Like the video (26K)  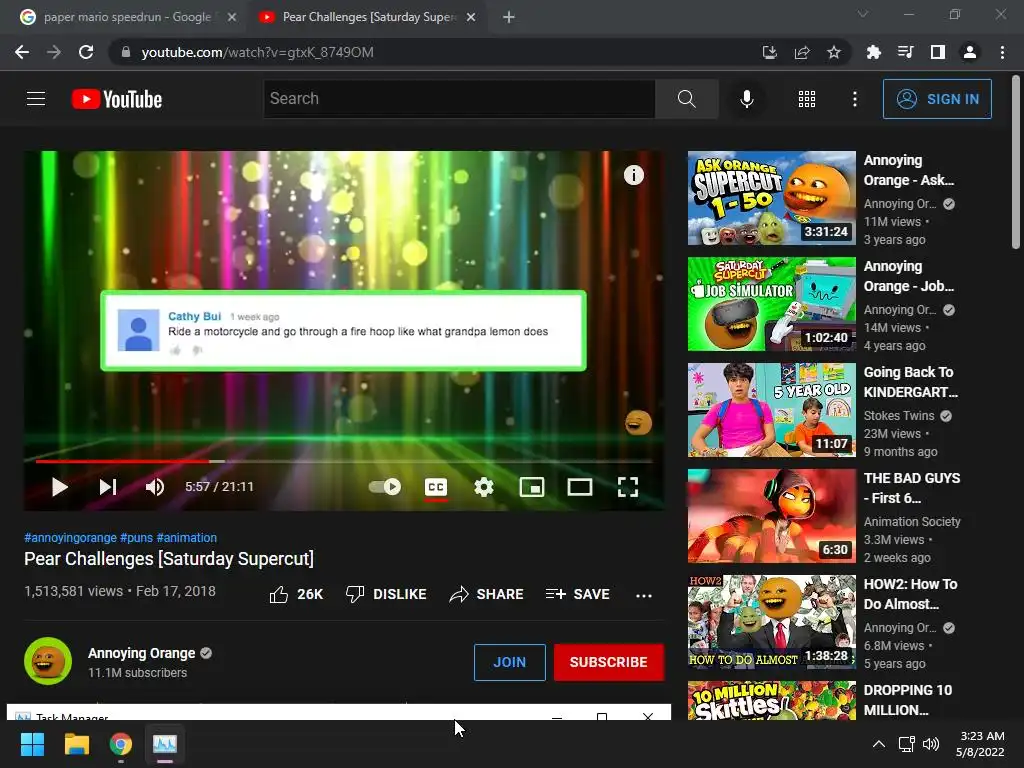tap(296, 594)
